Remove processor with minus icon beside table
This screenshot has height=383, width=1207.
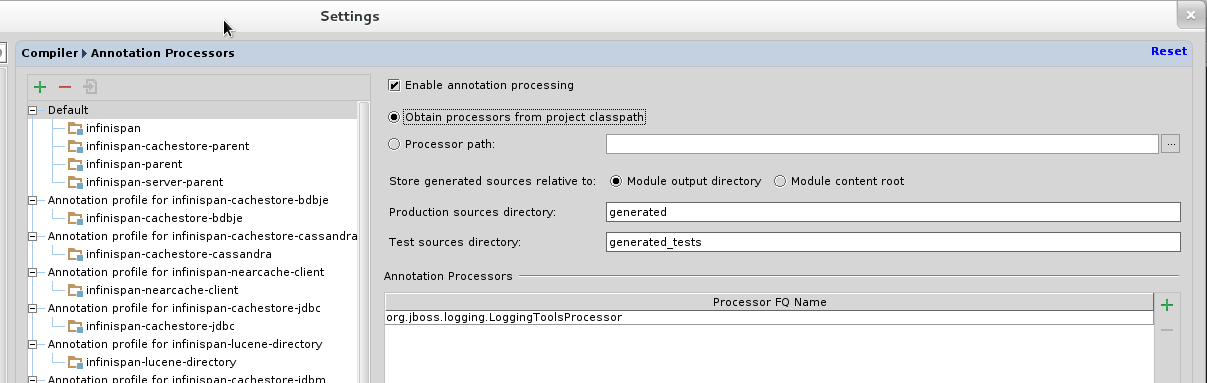click(x=1167, y=330)
